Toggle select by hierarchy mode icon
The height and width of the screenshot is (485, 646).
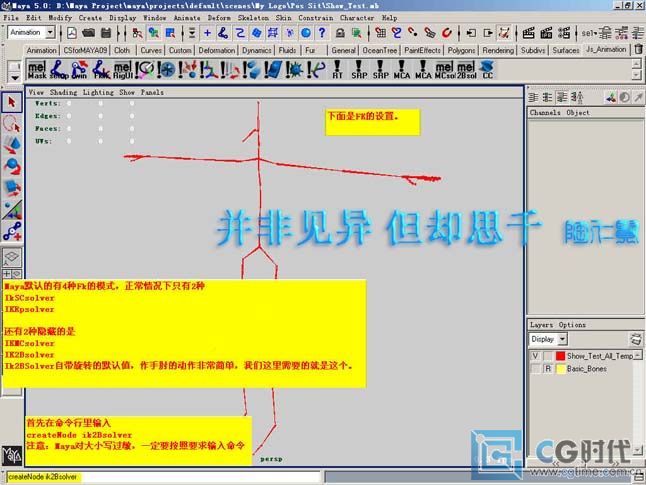tap(138, 33)
